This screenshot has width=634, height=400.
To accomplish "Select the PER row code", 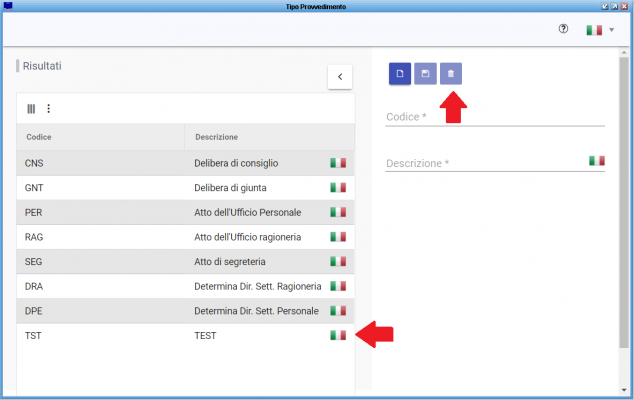I will point(33,212).
